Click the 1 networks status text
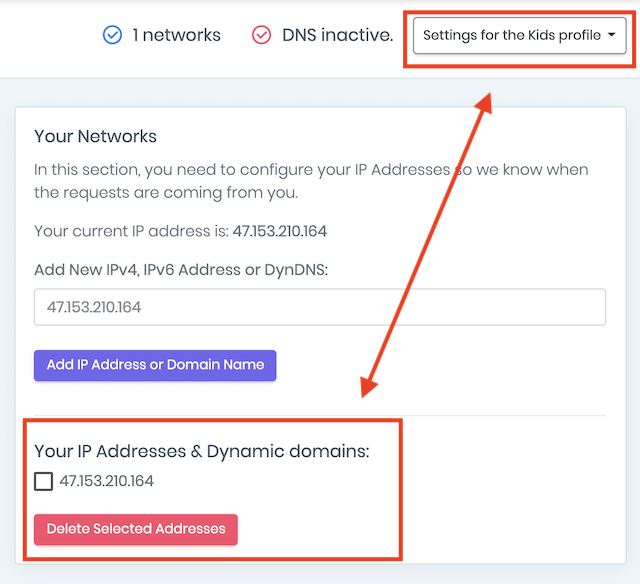 (176, 35)
